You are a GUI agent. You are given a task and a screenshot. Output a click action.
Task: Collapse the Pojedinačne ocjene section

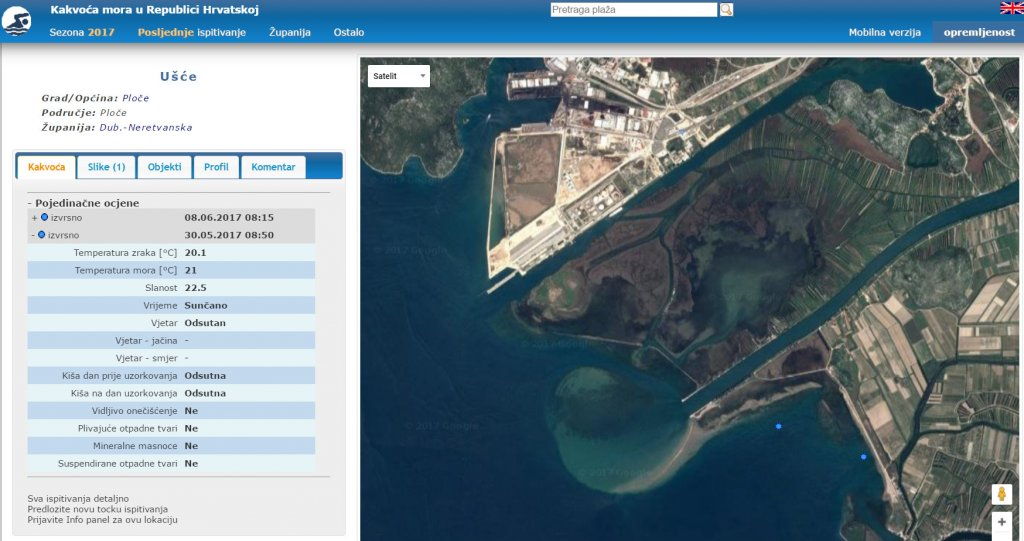point(30,203)
